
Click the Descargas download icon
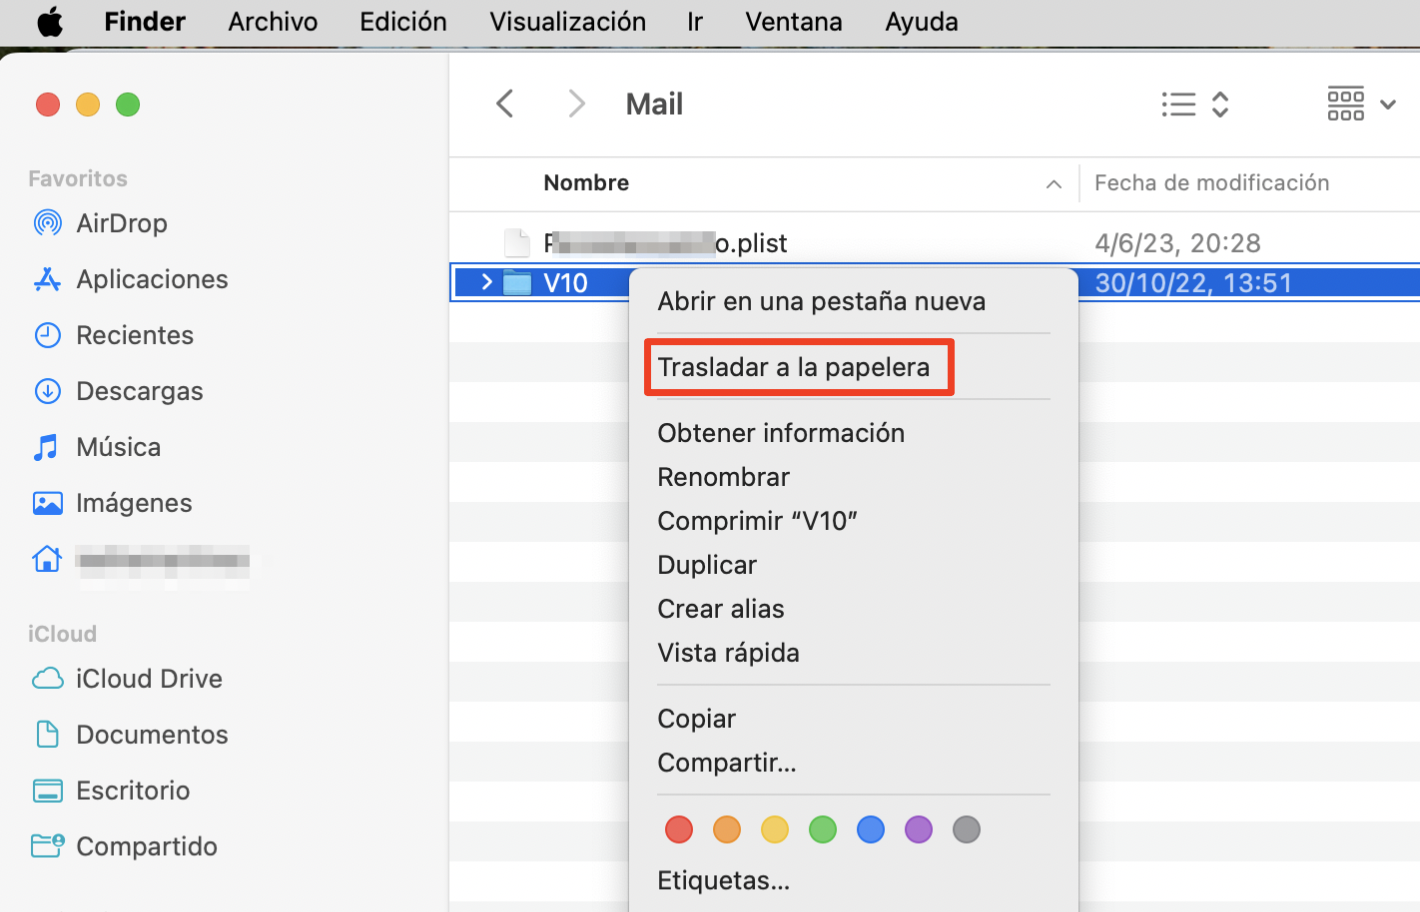47,391
